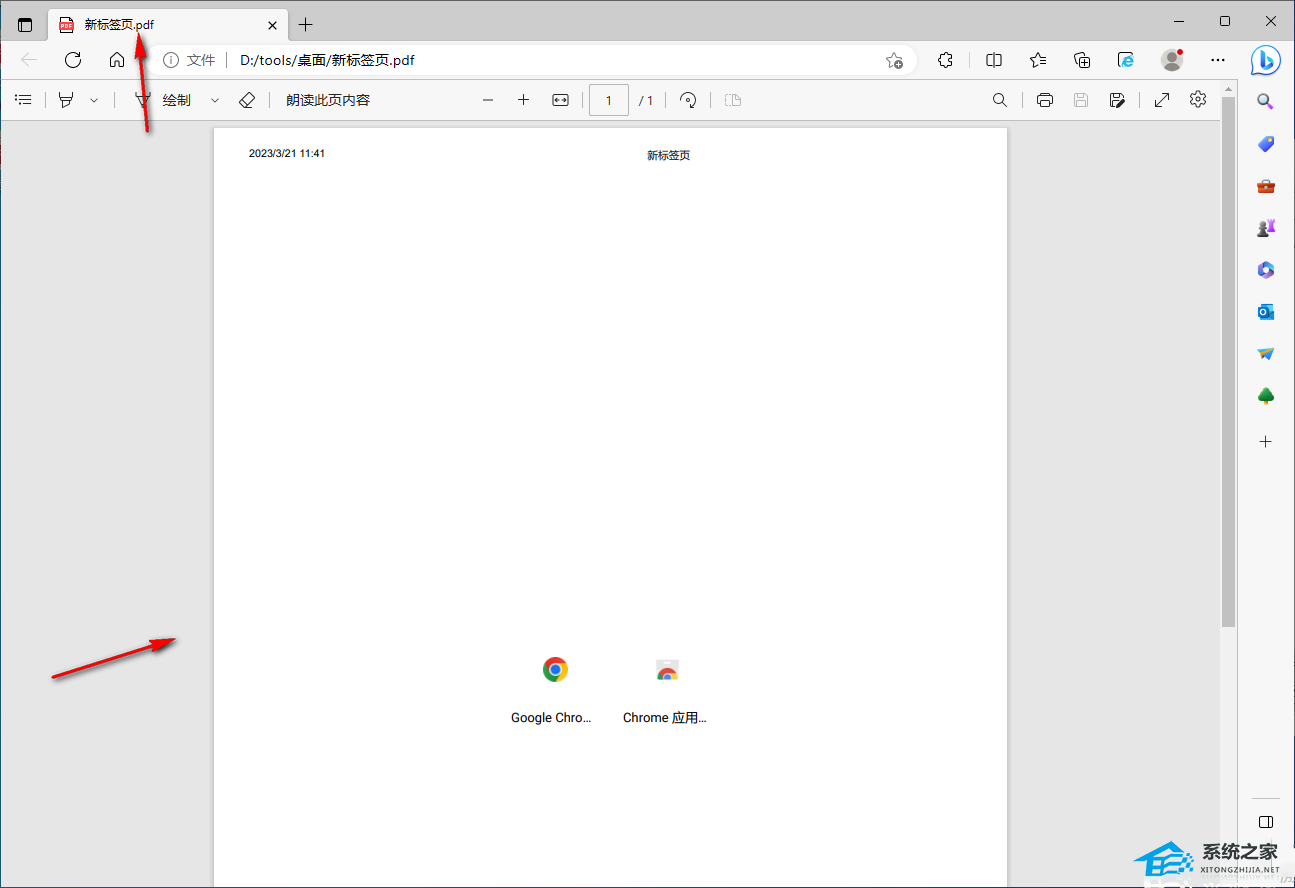Click the 2023/3/21 11:41 timestamp text
The width and height of the screenshot is (1295, 888).
coord(287,154)
